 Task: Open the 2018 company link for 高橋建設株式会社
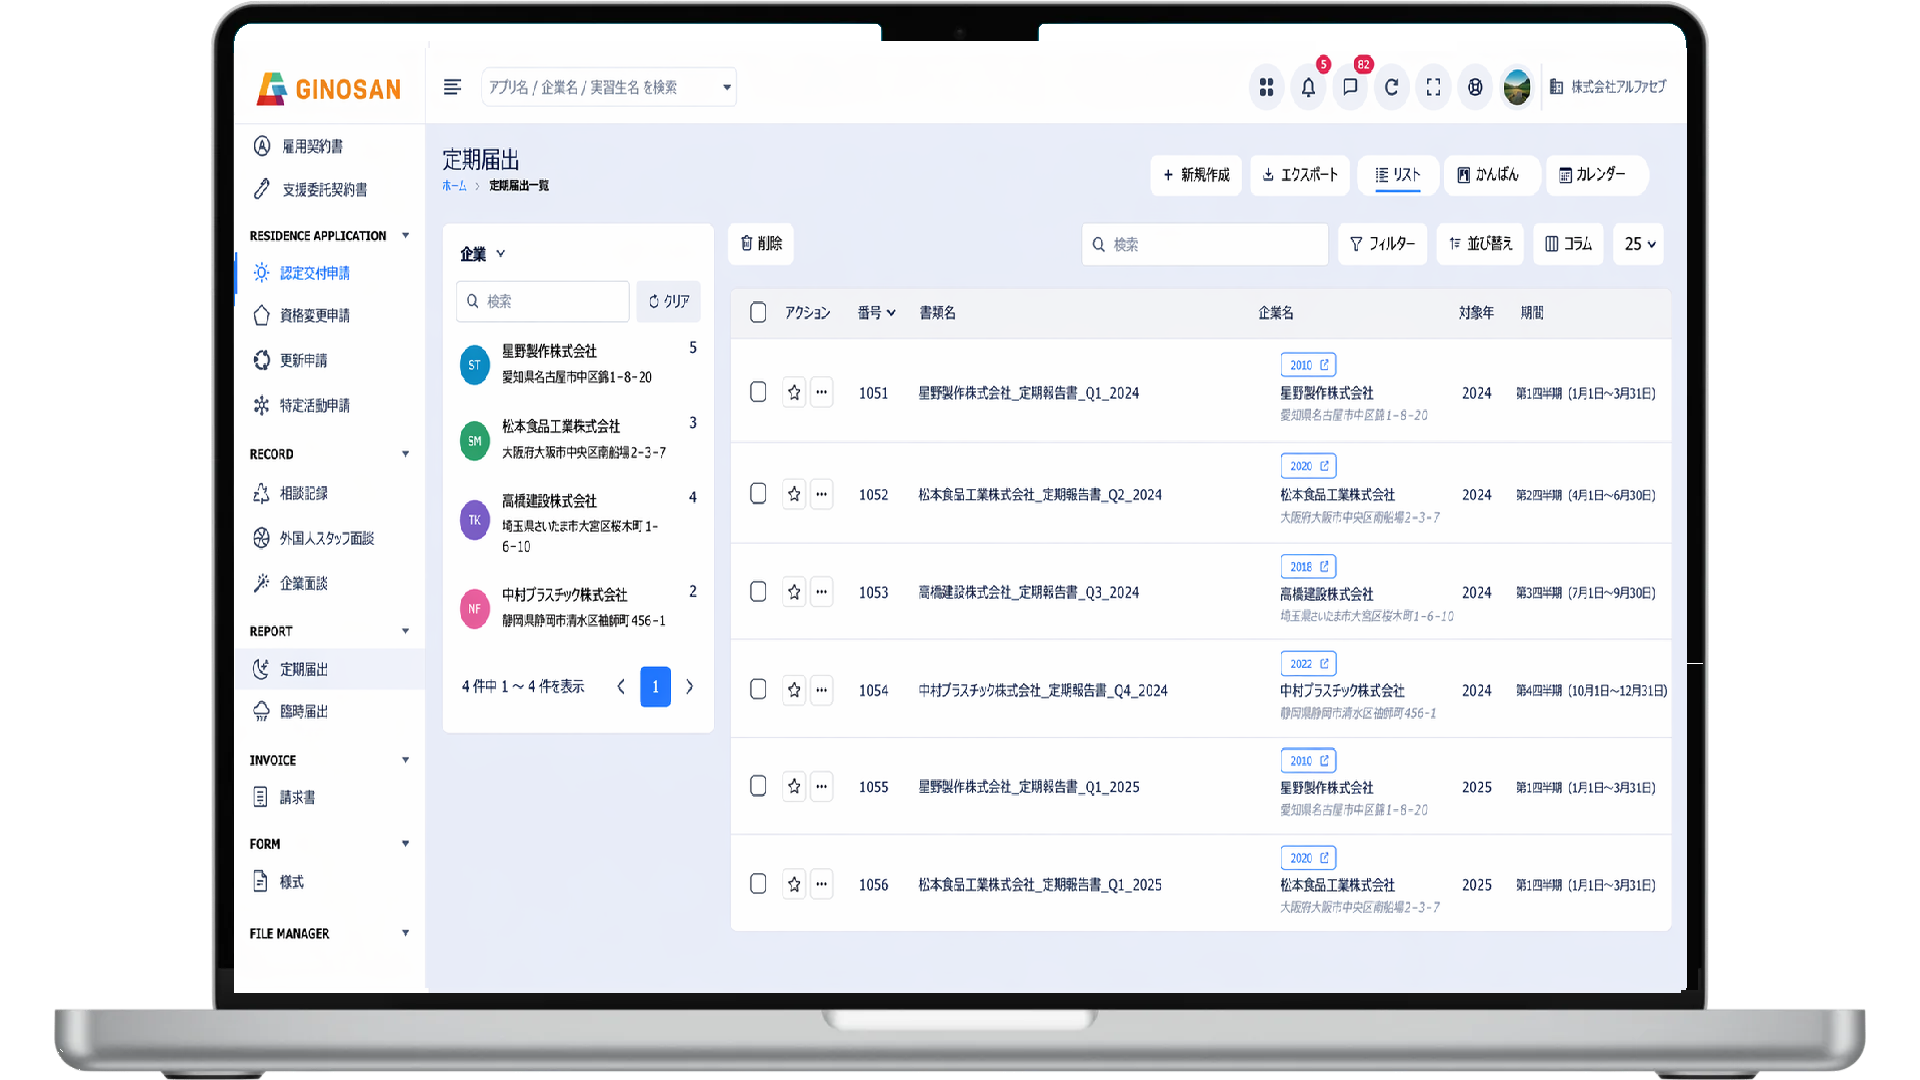1307,565
